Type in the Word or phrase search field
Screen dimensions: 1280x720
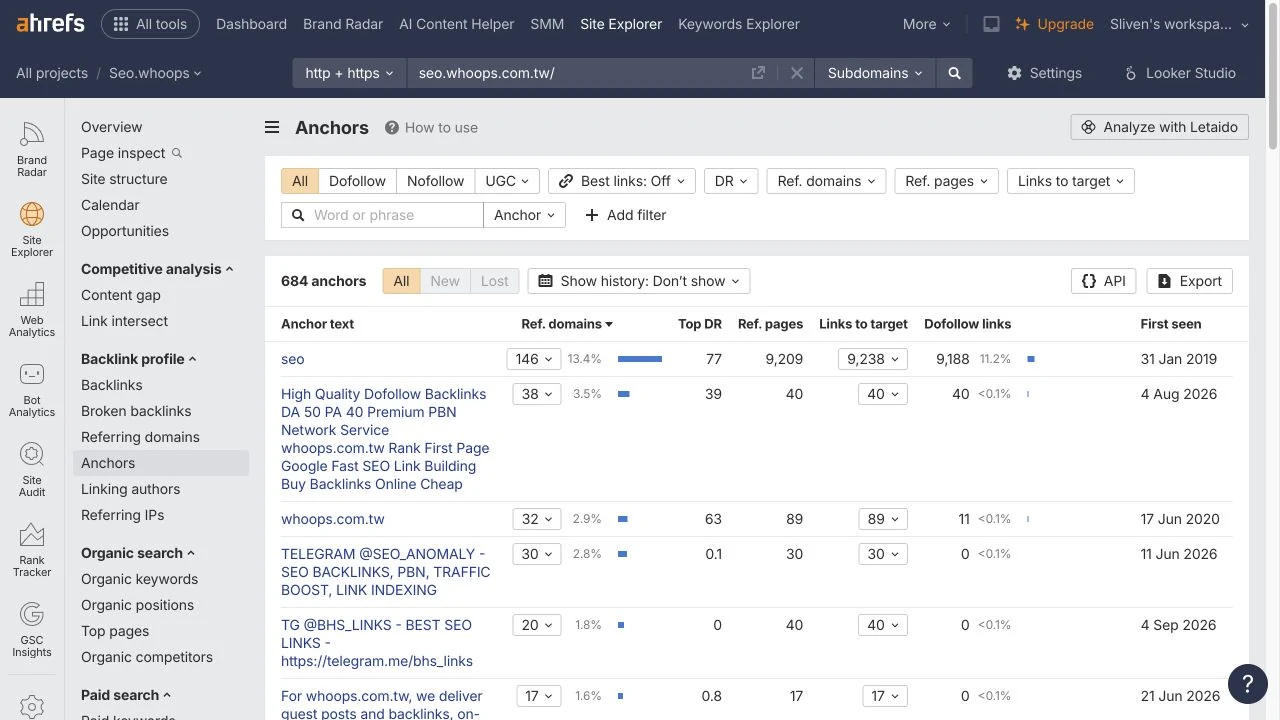(x=382, y=215)
